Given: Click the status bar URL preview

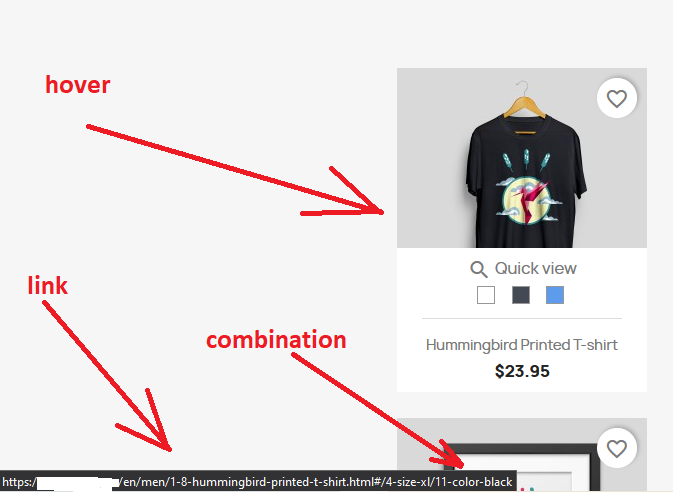Looking at the screenshot, I should coord(258,482).
